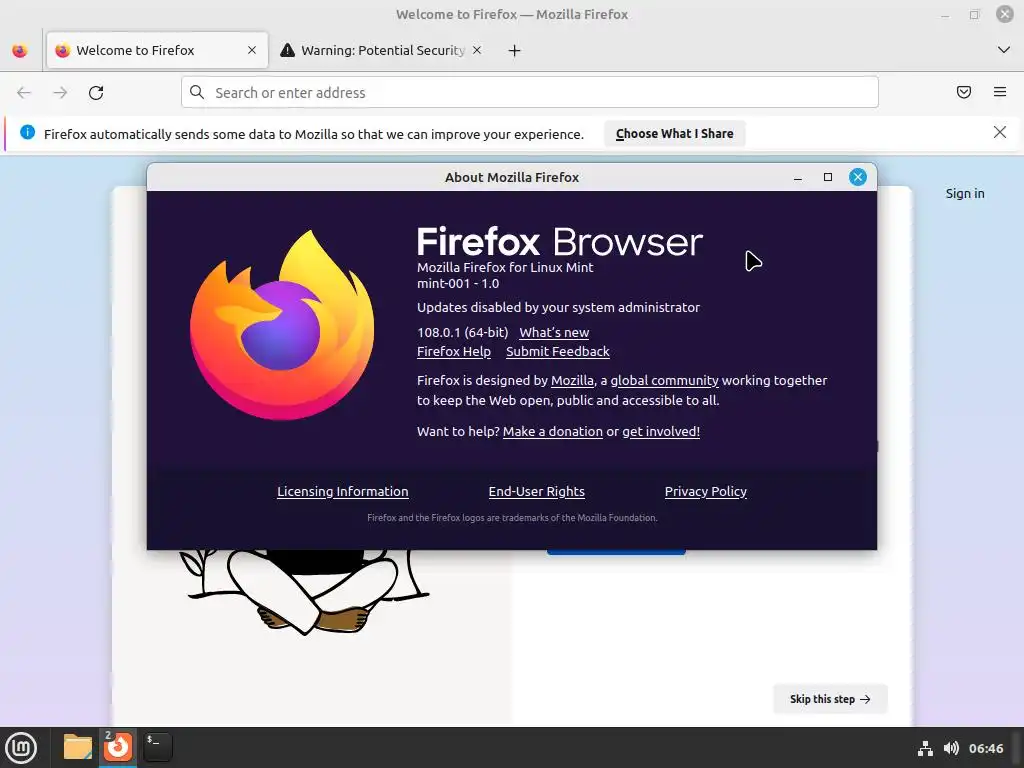Click the get involved! link
The height and width of the screenshot is (768, 1024).
coord(661,432)
